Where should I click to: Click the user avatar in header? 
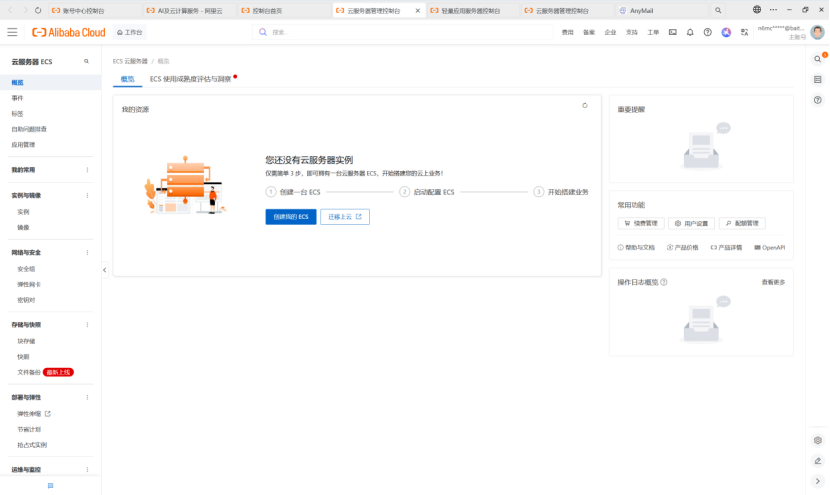(x=817, y=32)
